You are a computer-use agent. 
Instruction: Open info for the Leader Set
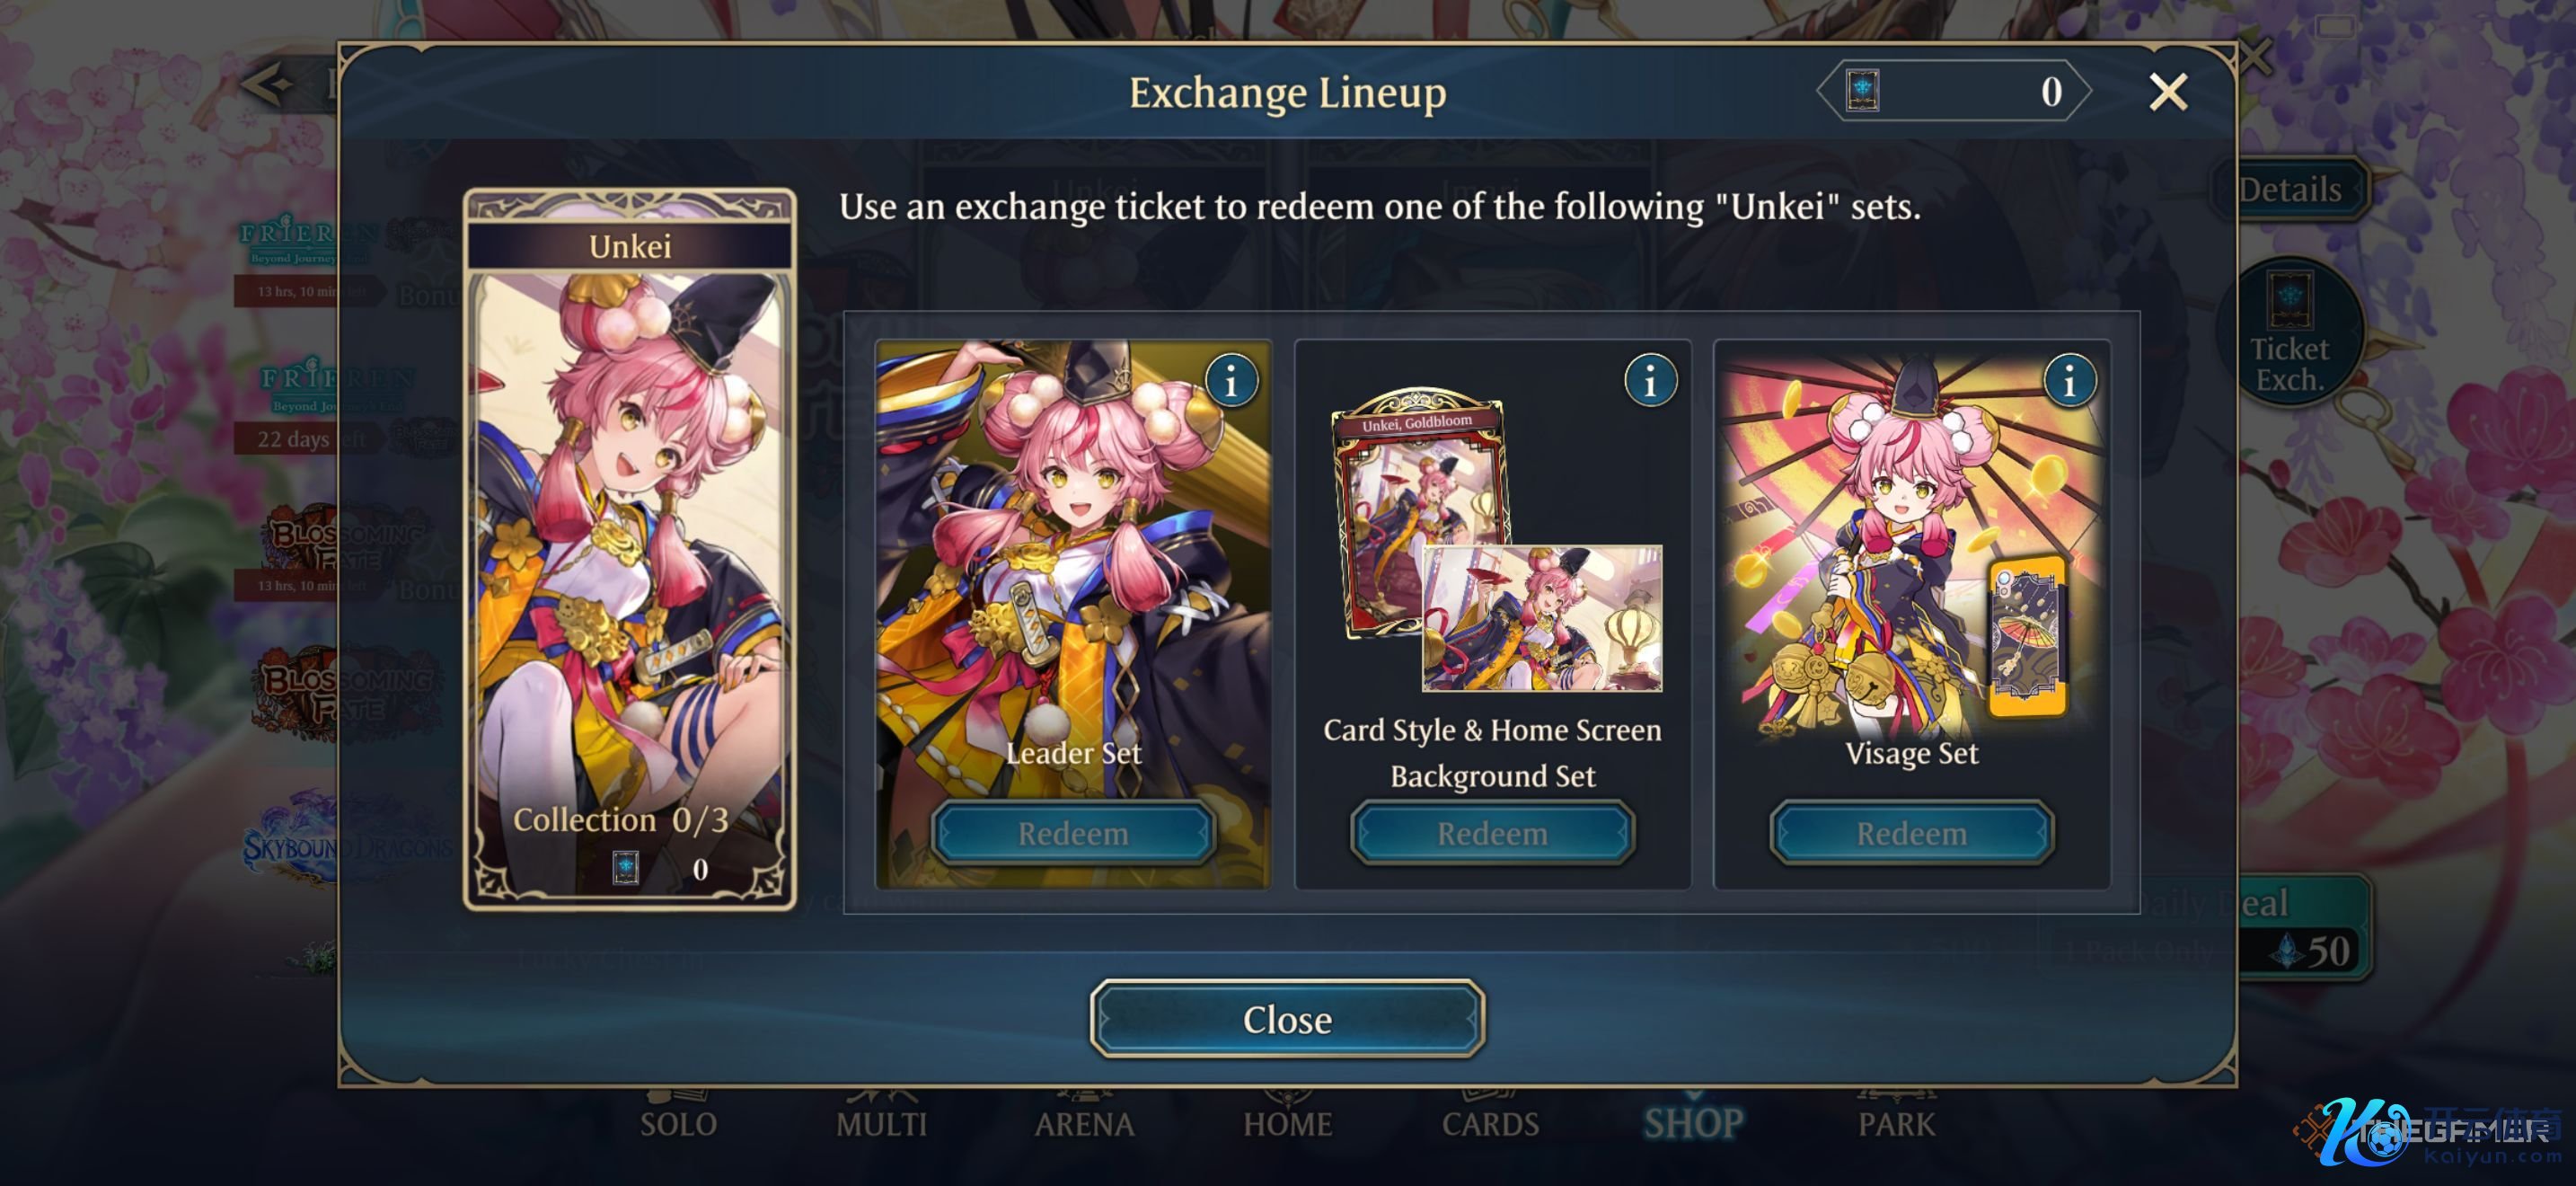pyautogui.click(x=1231, y=381)
